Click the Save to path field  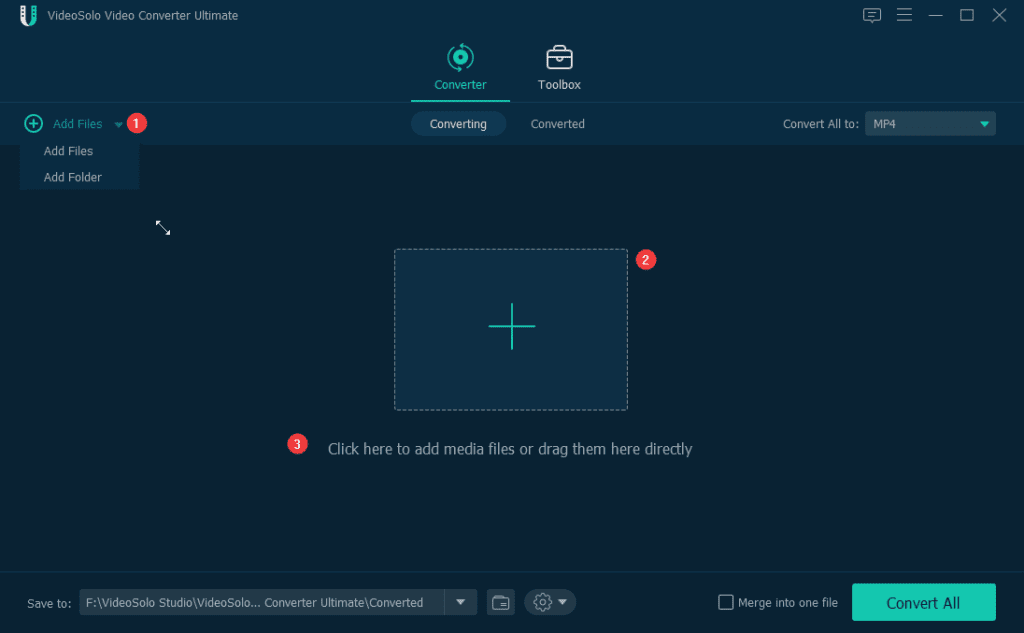click(260, 602)
